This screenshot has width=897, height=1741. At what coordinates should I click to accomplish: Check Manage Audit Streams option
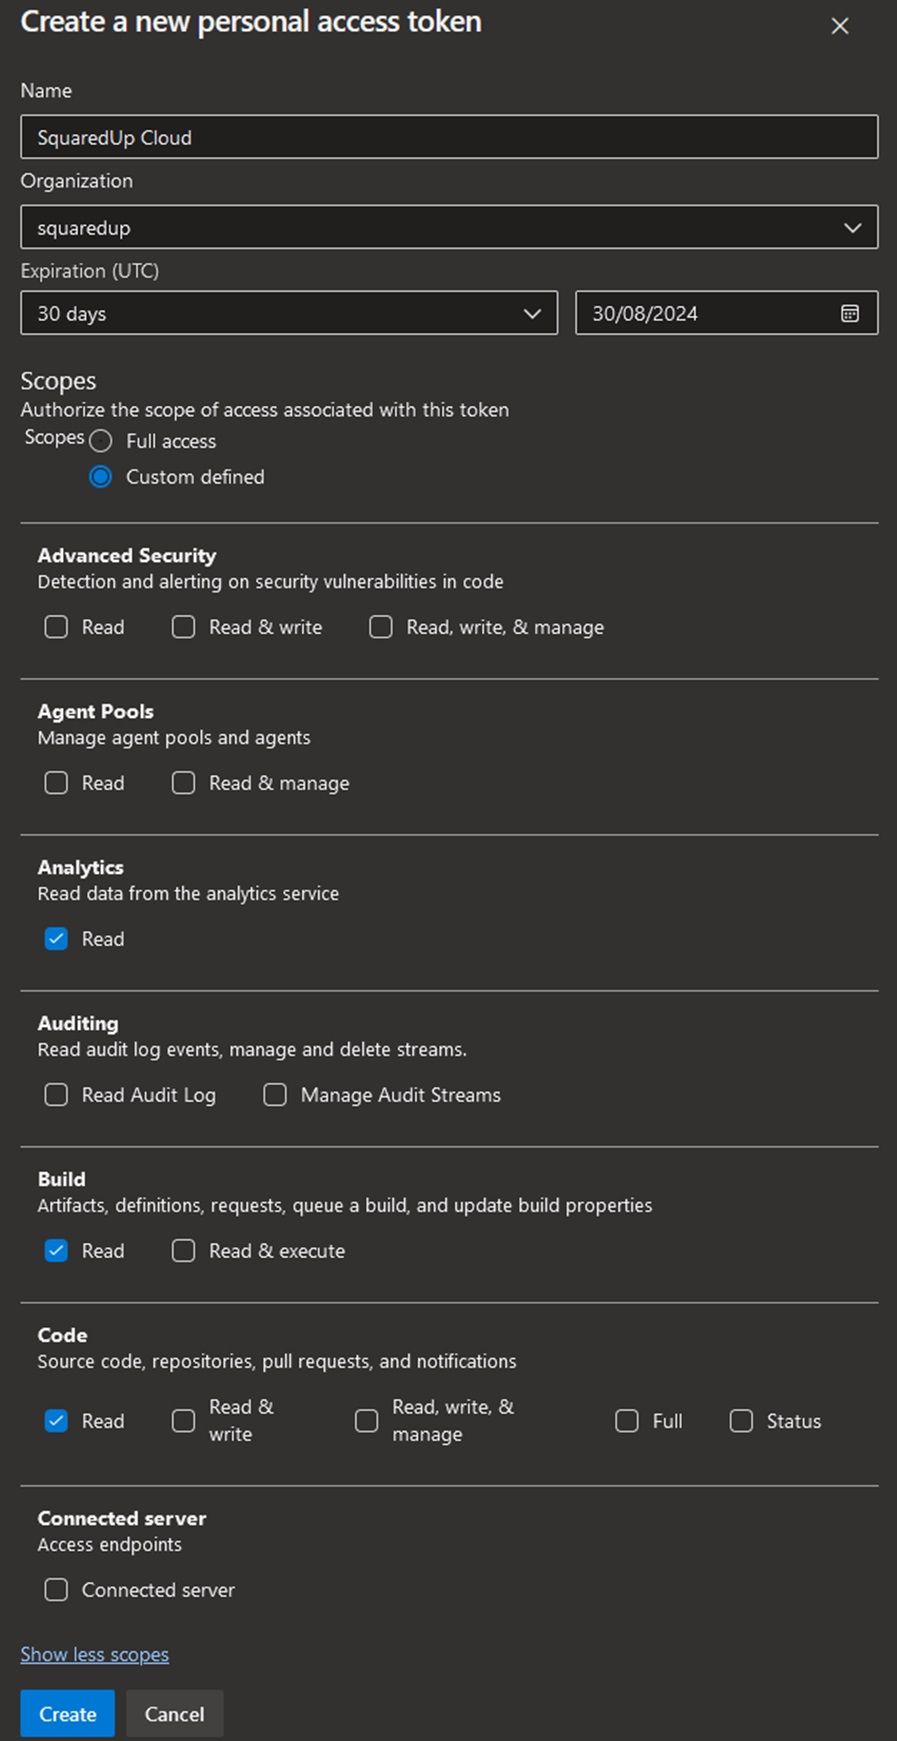[x=275, y=1095]
